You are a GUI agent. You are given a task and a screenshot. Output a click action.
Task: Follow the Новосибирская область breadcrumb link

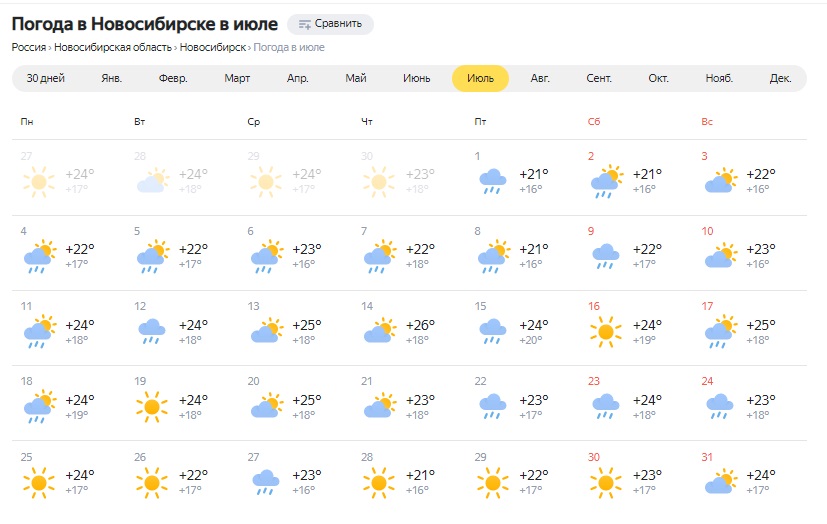click(113, 47)
